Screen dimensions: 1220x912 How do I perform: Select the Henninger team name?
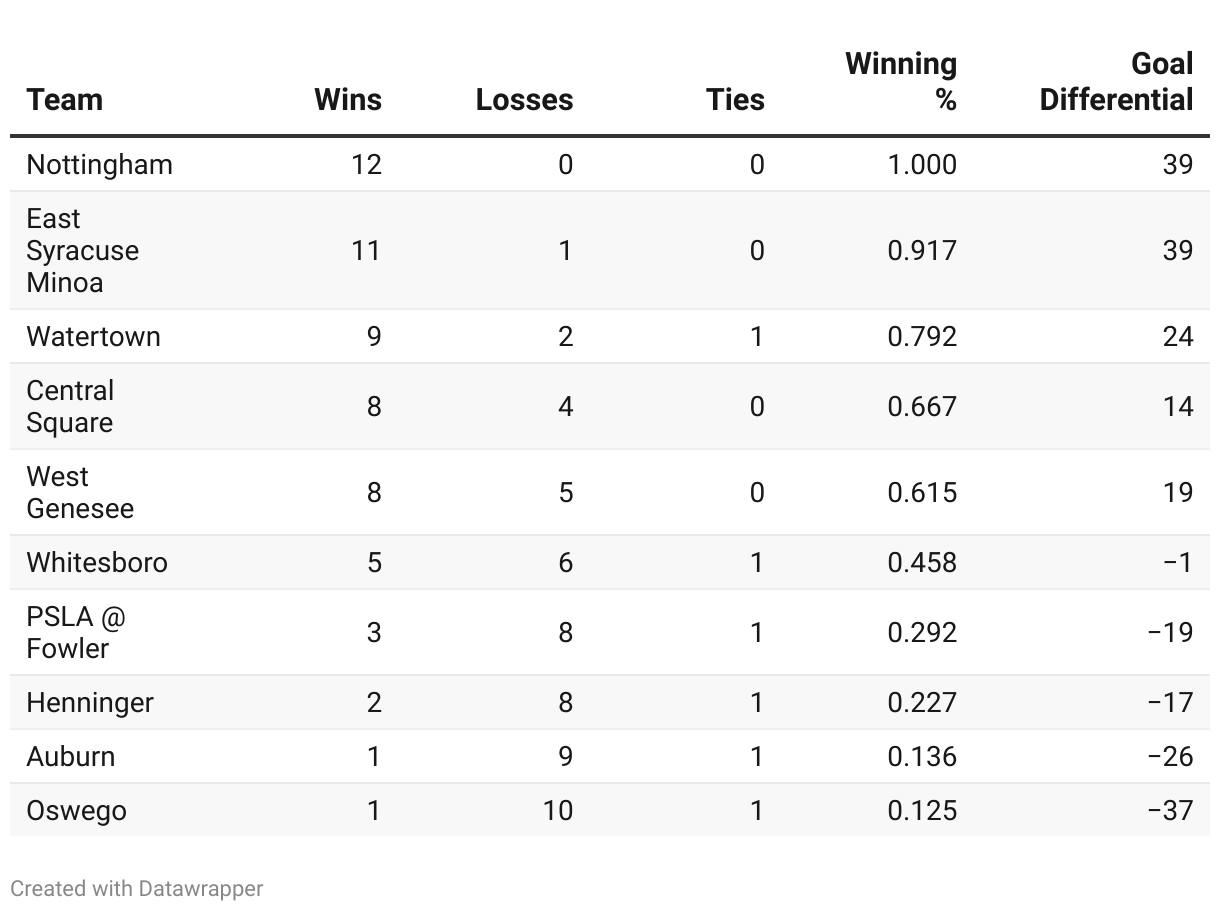(90, 702)
